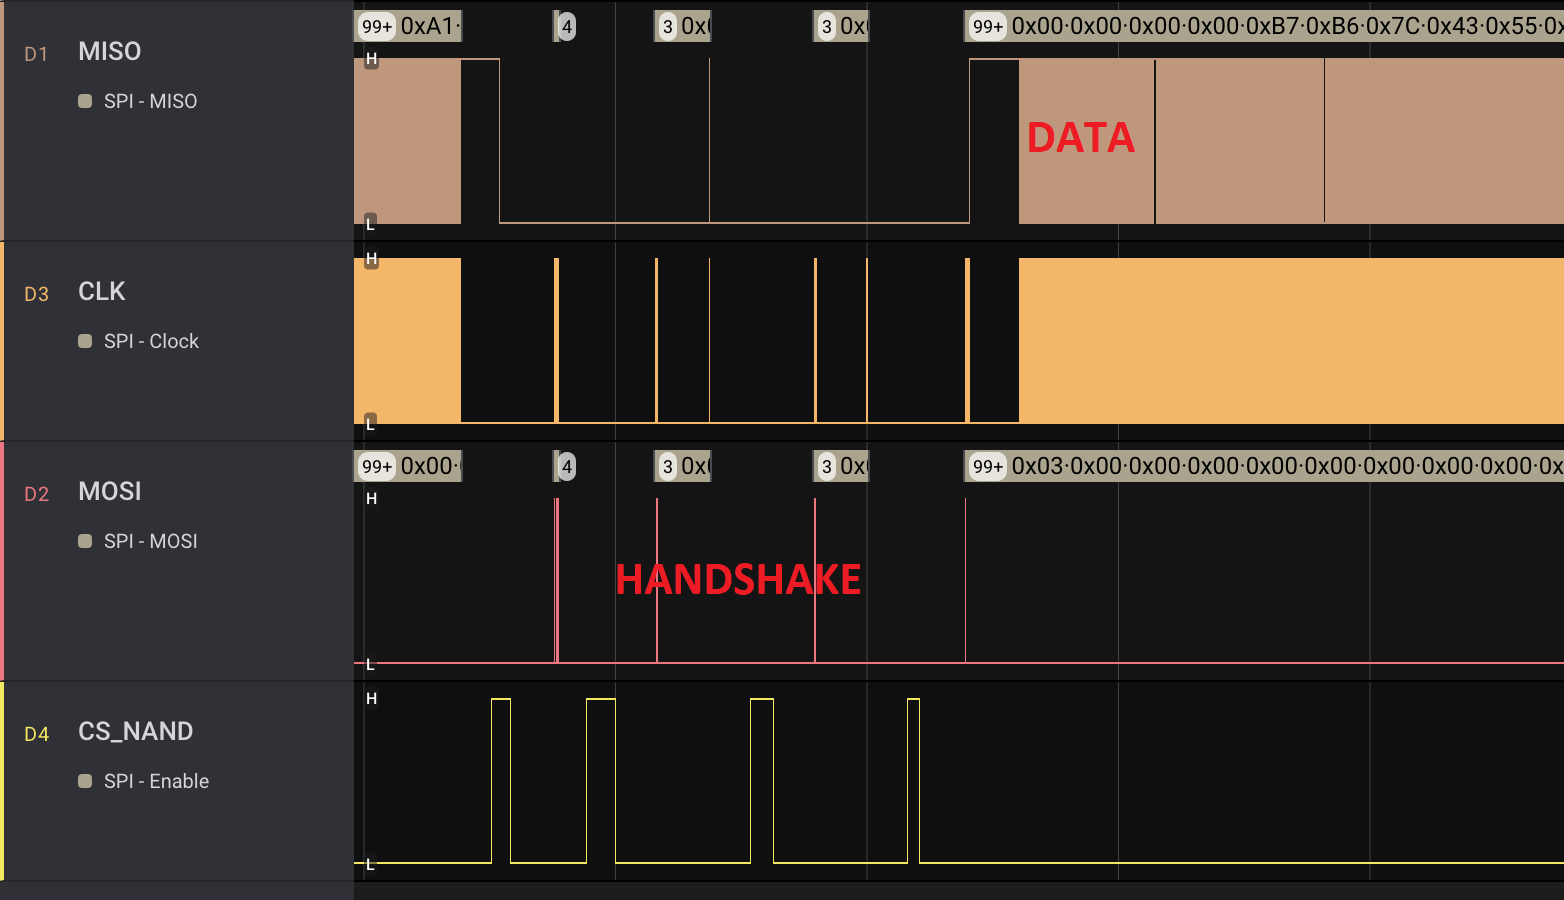Click the 99+ badge of the 0xA1 bubble

[x=378, y=26]
